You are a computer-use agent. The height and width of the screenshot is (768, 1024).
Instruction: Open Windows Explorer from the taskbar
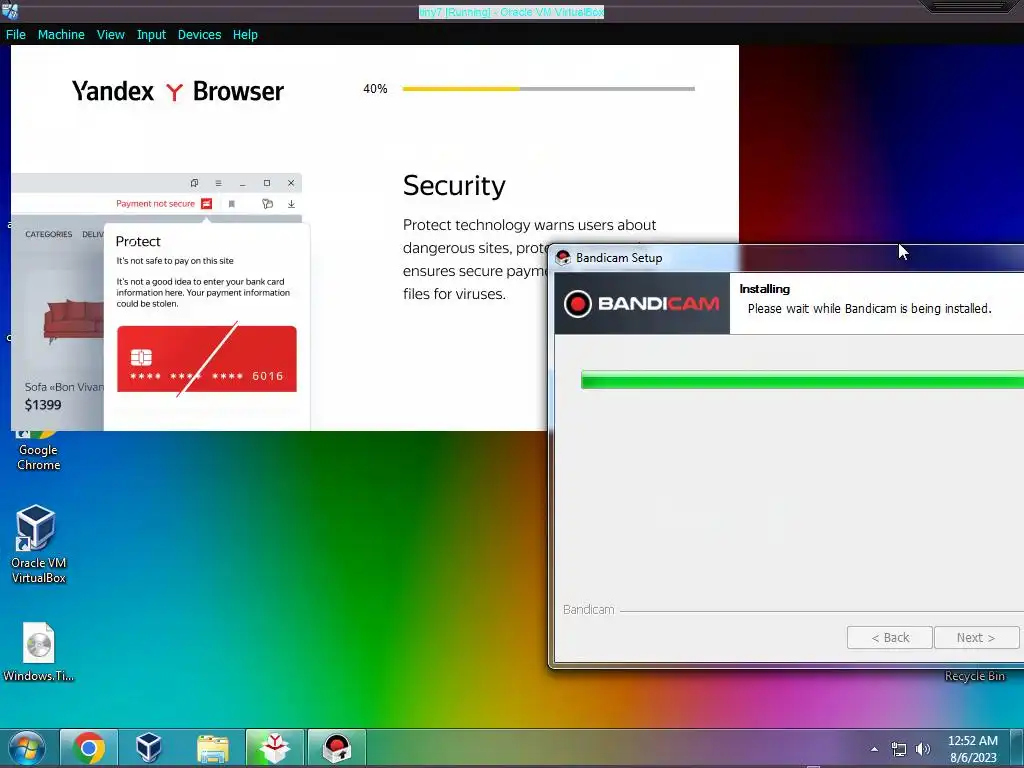(x=212, y=748)
